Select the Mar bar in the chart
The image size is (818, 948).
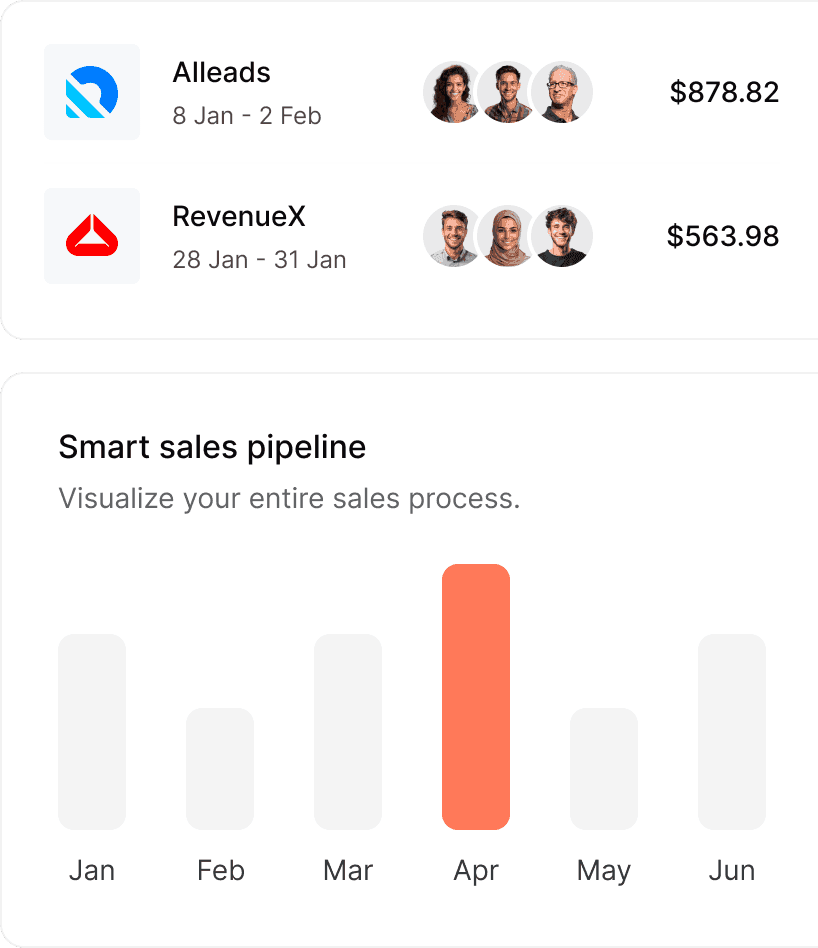tap(348, 732)
